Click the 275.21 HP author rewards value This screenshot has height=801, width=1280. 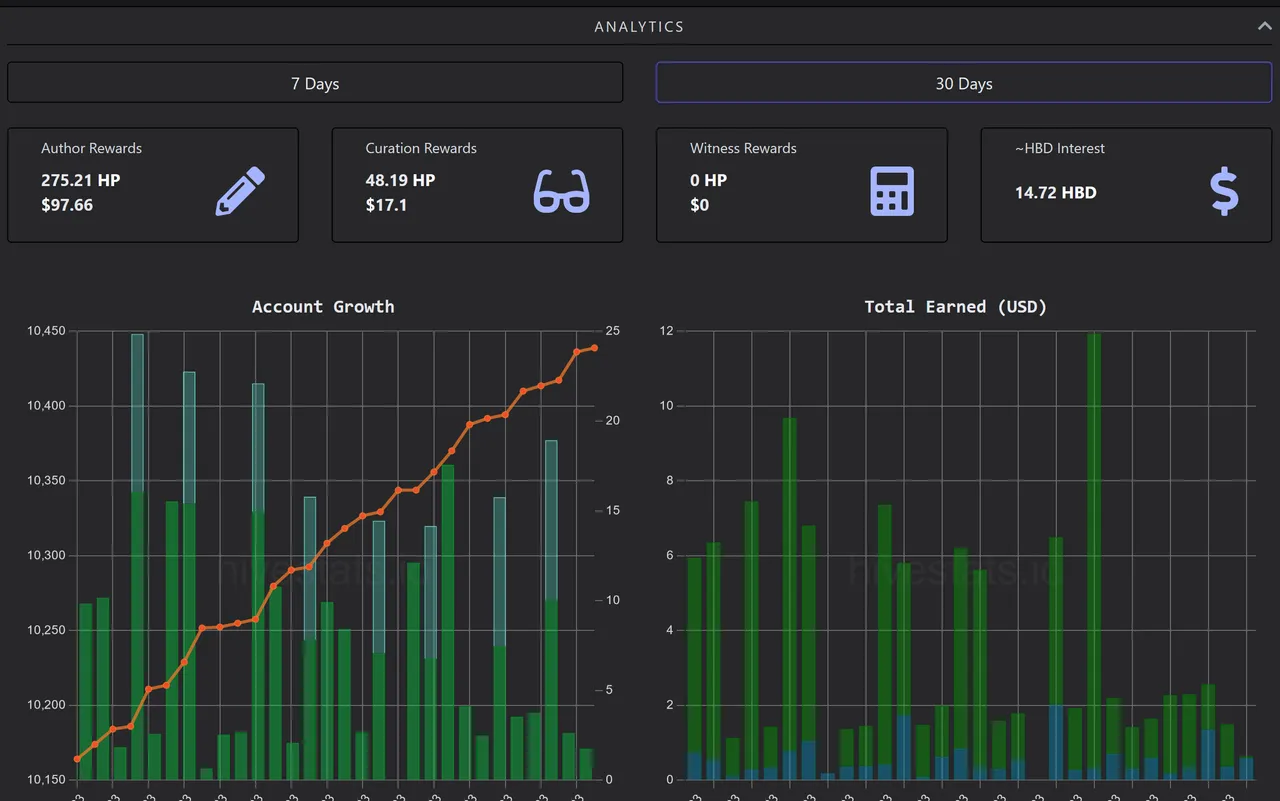pyautogui.click(x=80, y=180)
